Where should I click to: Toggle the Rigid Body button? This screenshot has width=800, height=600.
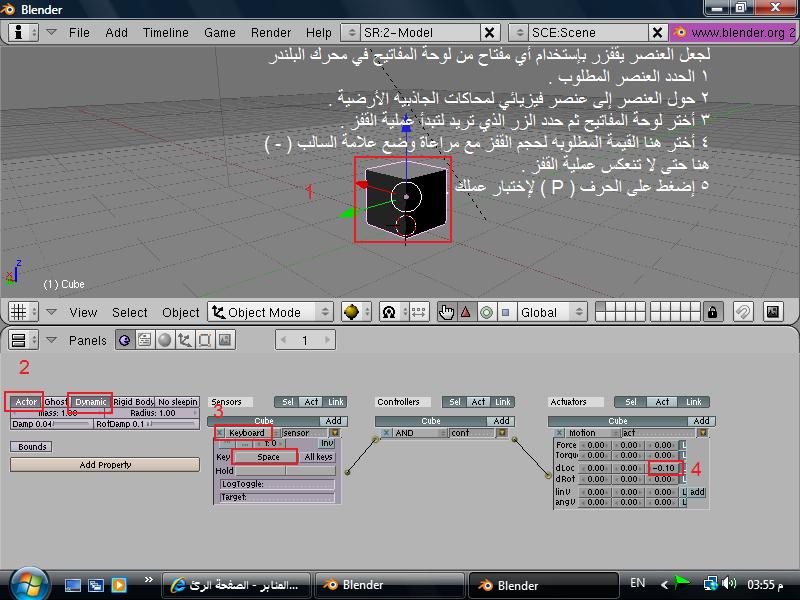click(x=134, y=402)
